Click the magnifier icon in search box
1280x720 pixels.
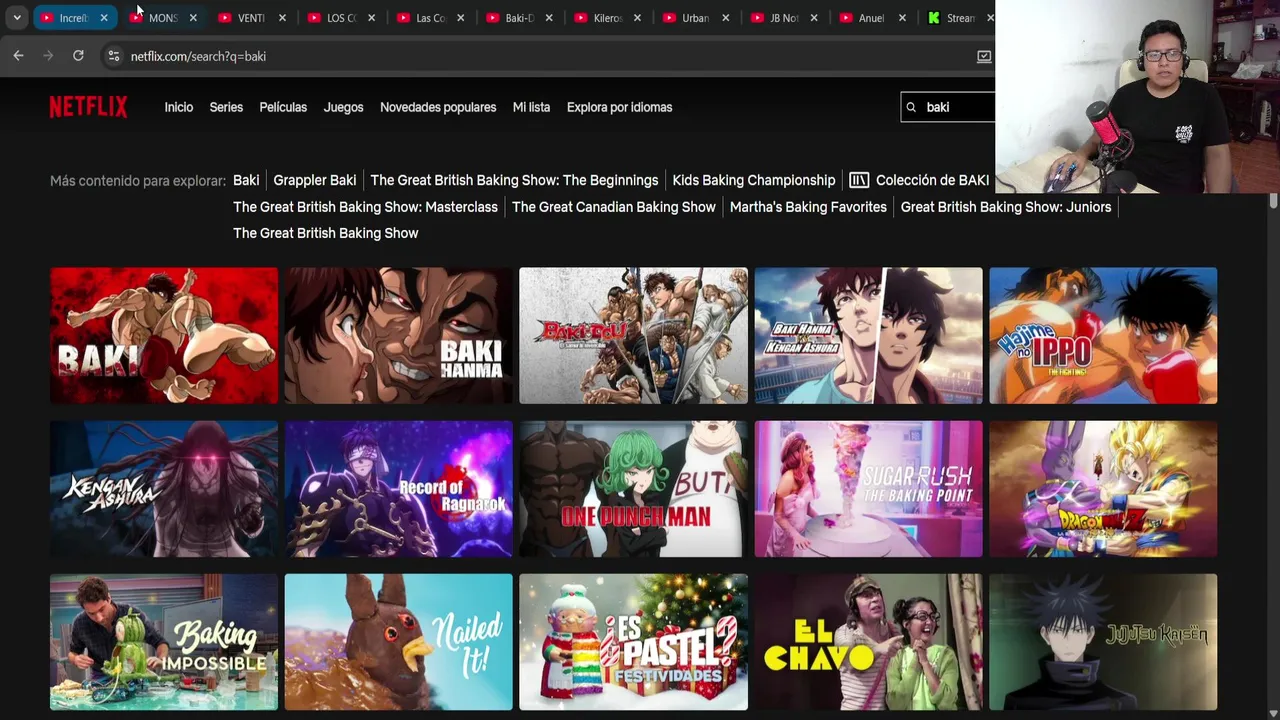pyautogui.click(x=911, y=107)
